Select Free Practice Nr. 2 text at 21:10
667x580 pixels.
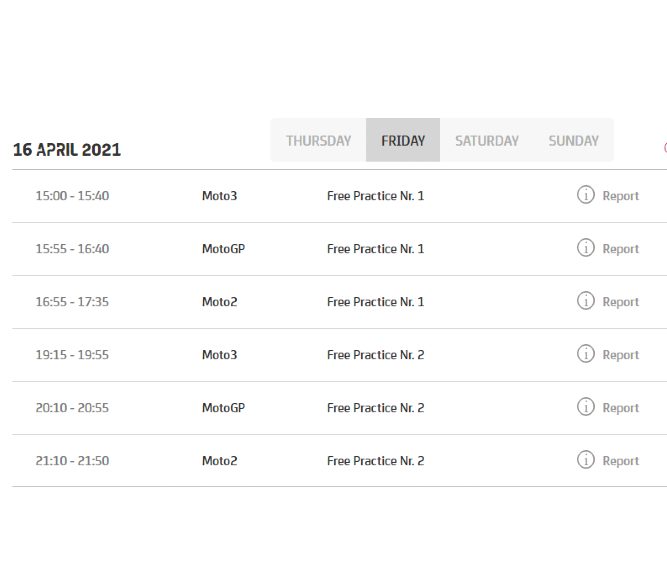click(375, 461)
